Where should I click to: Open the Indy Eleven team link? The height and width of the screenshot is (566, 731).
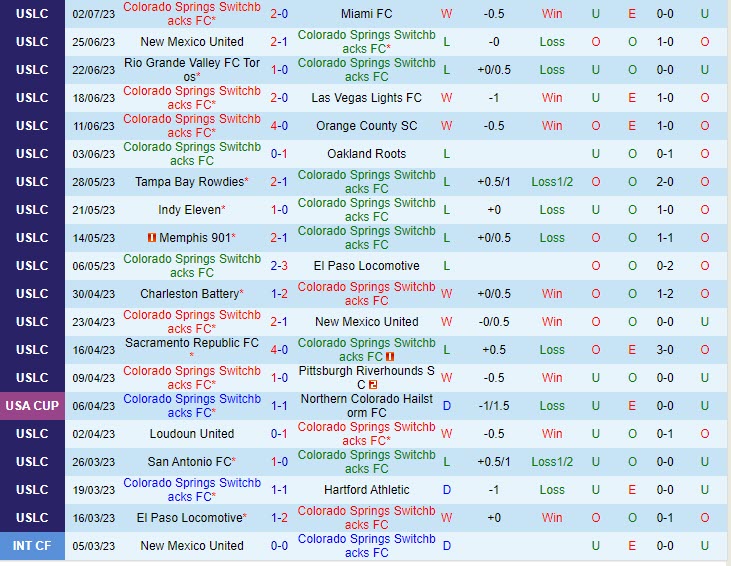pyautogui.click(x=189, y=210)
